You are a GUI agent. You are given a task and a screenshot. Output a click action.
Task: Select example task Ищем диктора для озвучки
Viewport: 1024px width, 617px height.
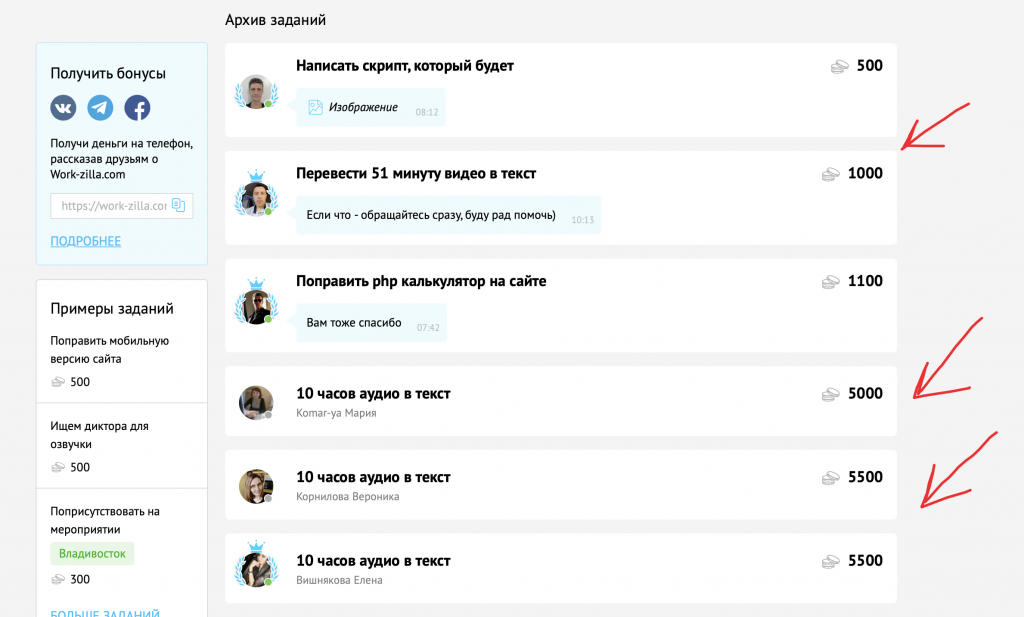point(99,434)
